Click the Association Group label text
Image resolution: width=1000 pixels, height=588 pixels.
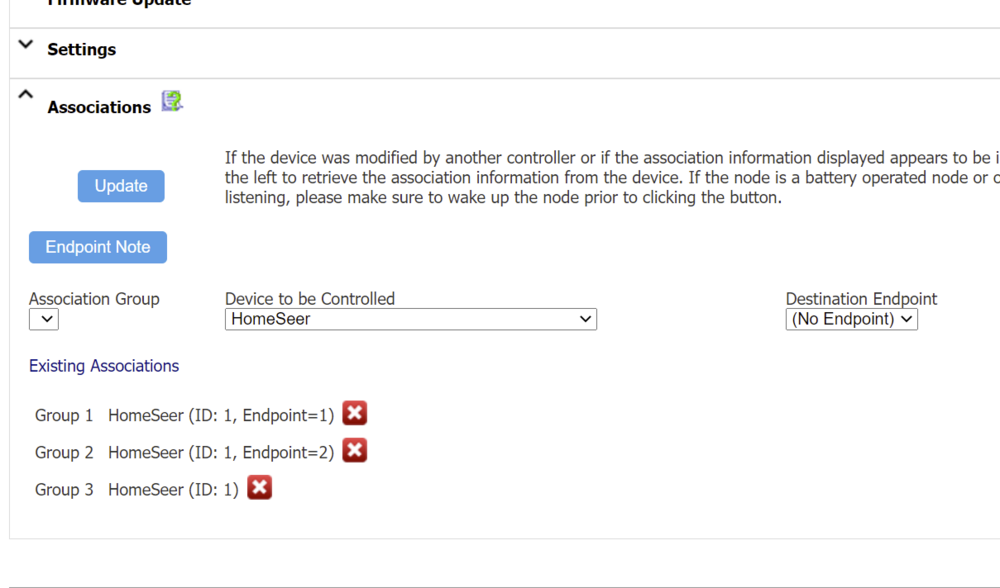(x=94, y=298)
